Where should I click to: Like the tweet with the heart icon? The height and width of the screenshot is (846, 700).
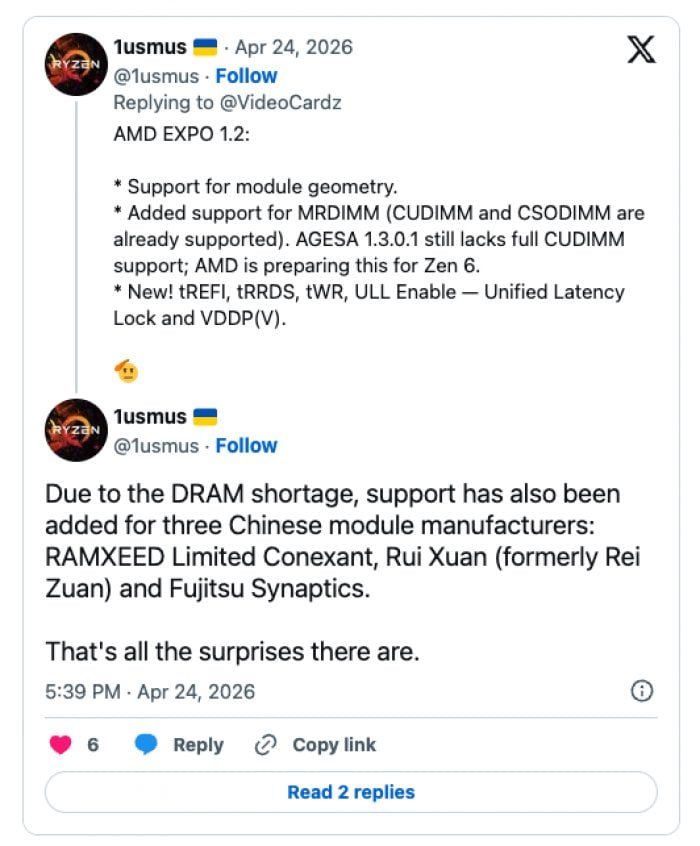click(x=62, y=744)
